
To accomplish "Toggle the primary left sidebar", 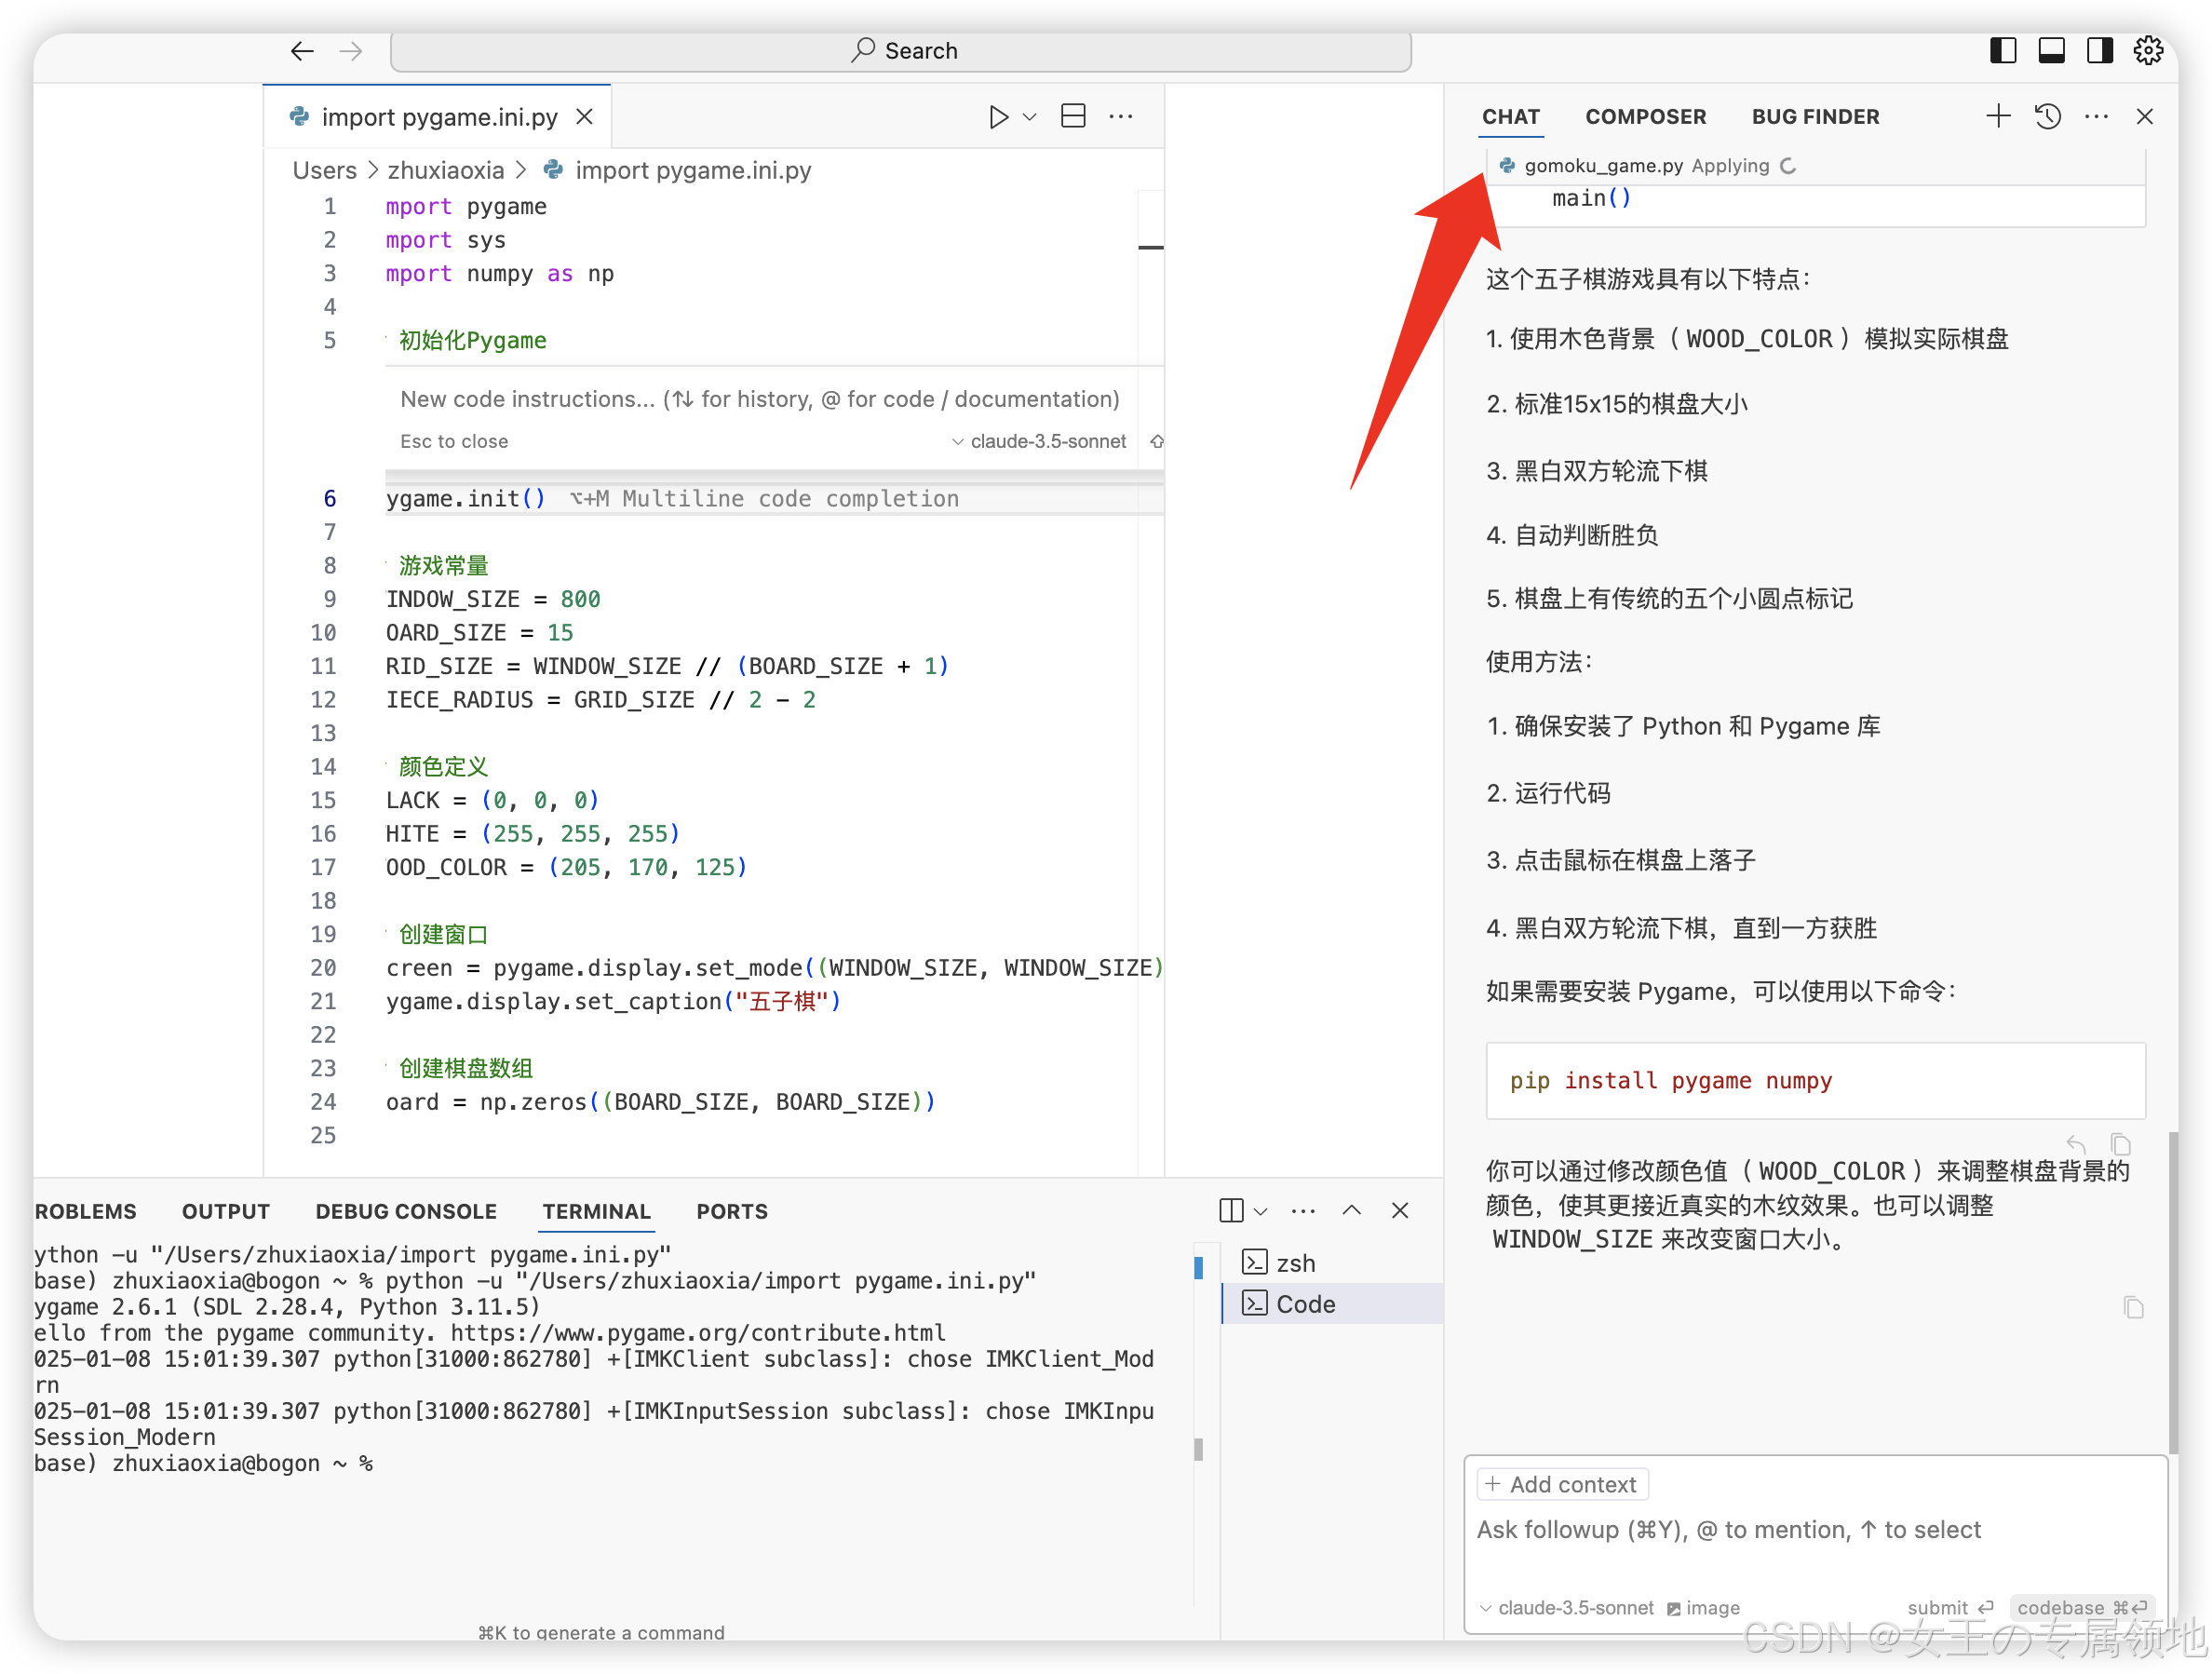I will [x=2003, y=51].
